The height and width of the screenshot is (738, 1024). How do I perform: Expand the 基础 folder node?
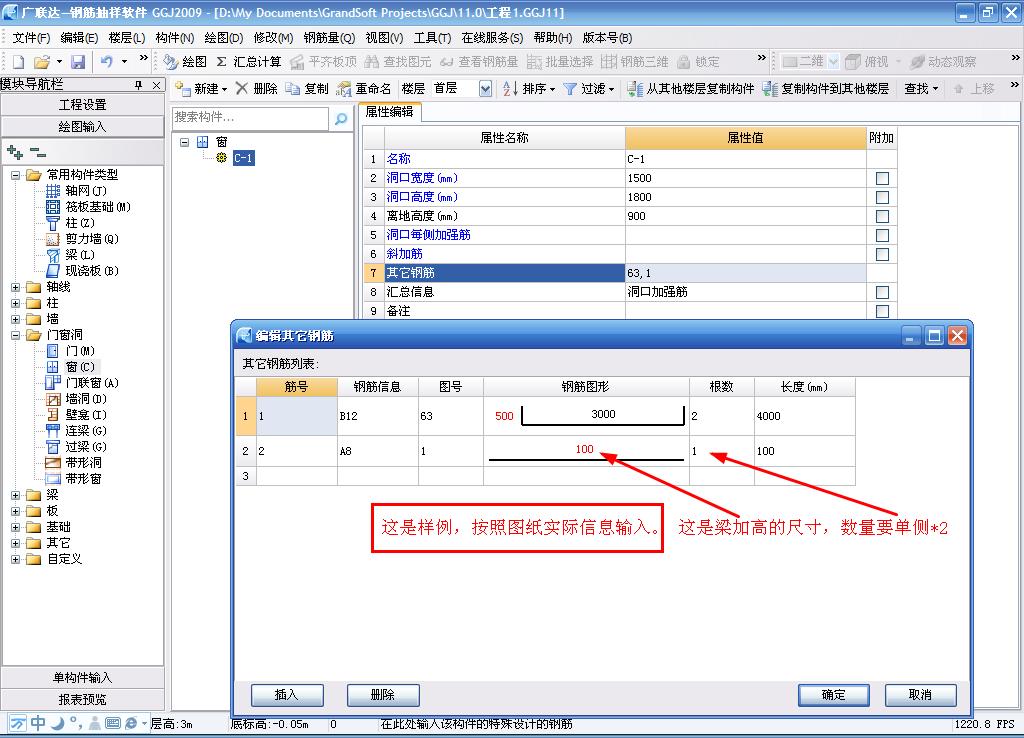16,527
